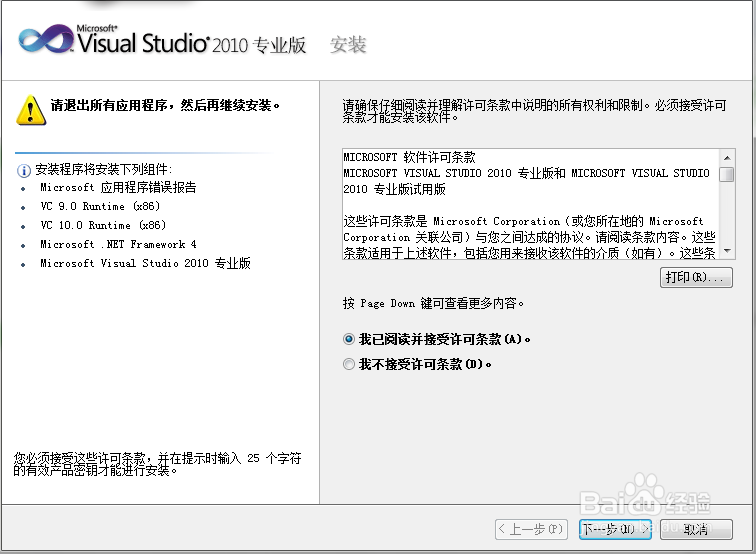Image resolution: width=756 pixels, height=554 pixels.
Task: Click the 'MICROSOFT 软件许可条款' heading line
Action: pyautogui.click(x=409, y=157)
